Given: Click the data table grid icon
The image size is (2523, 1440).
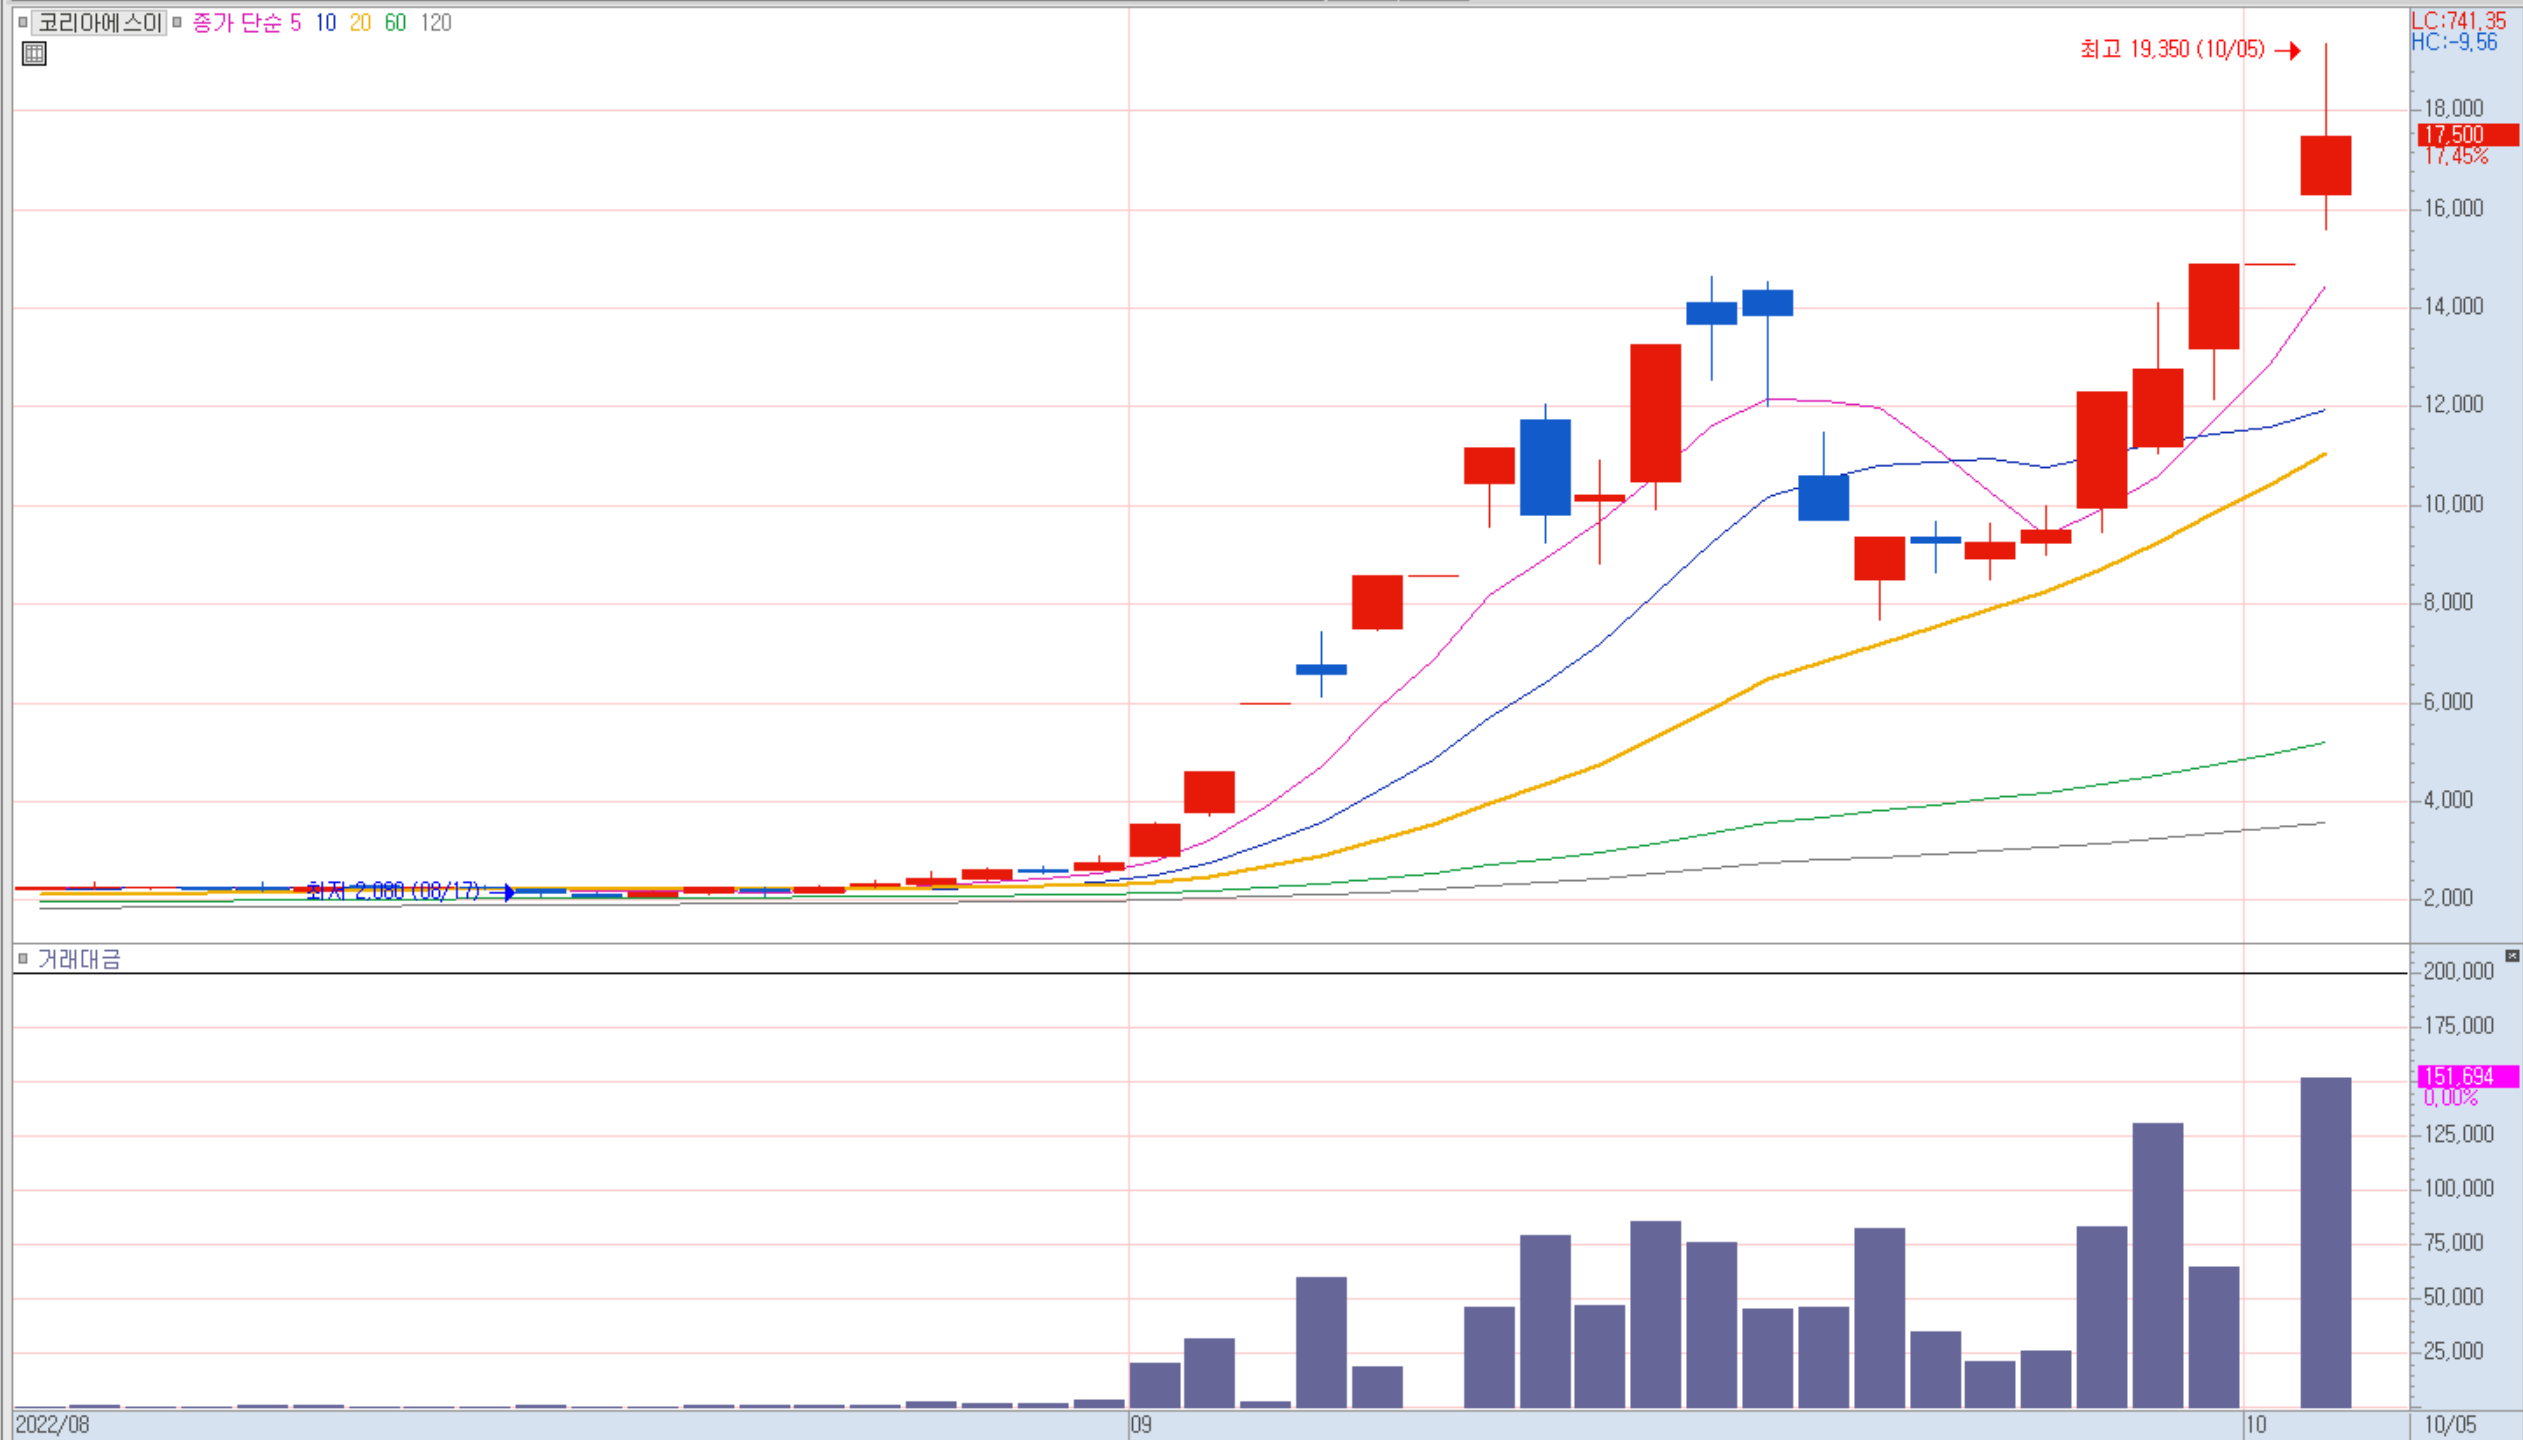Looking at the screenshot, I should click(34, 54).
